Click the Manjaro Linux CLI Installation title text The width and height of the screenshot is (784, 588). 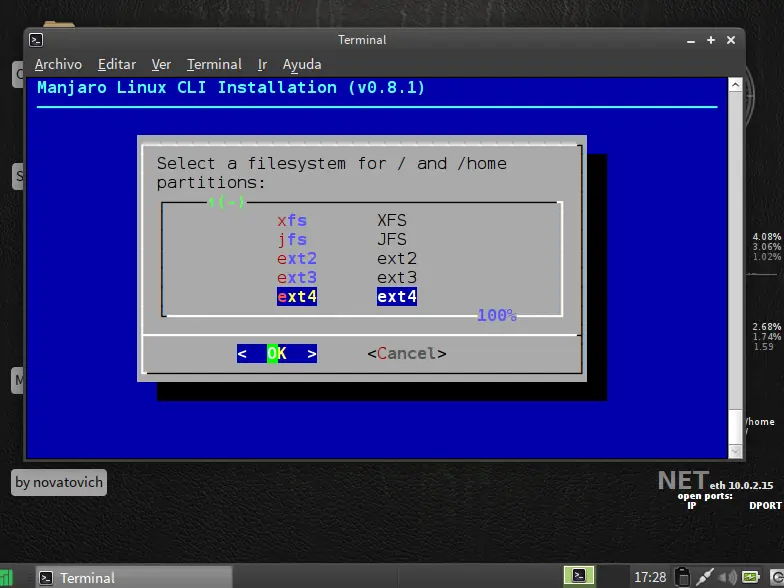(230, 88)
